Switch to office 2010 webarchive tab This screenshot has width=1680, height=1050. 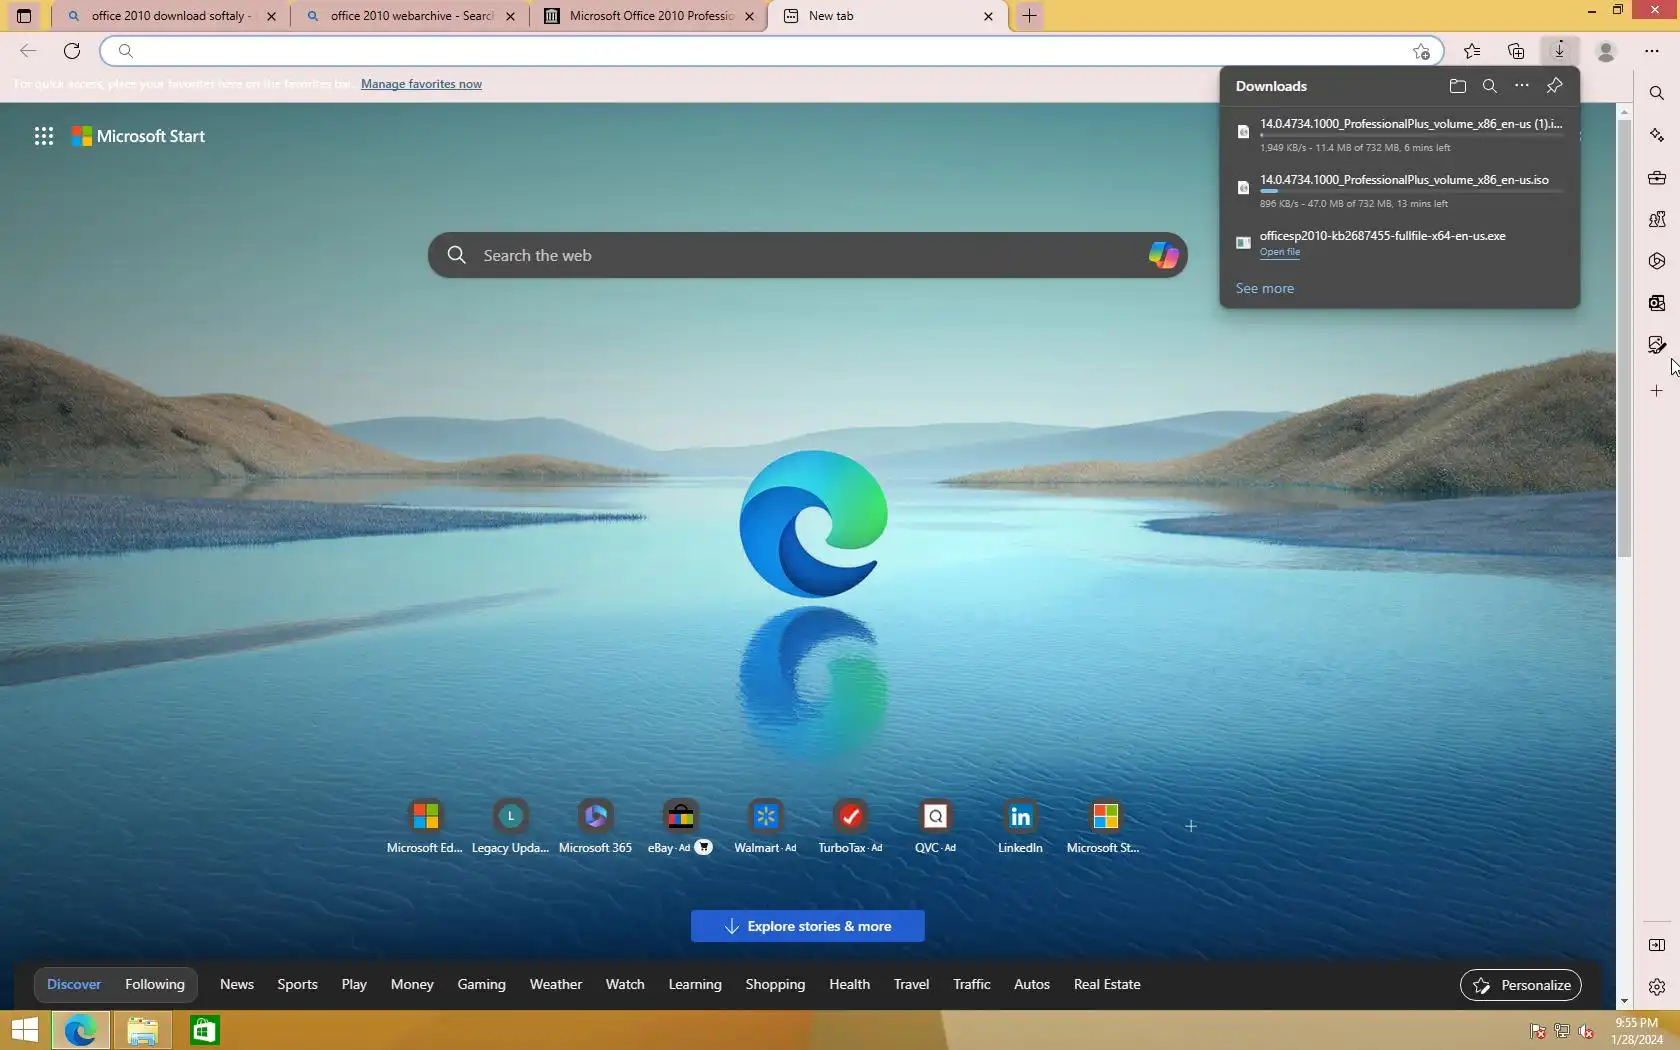click(410, 16)
